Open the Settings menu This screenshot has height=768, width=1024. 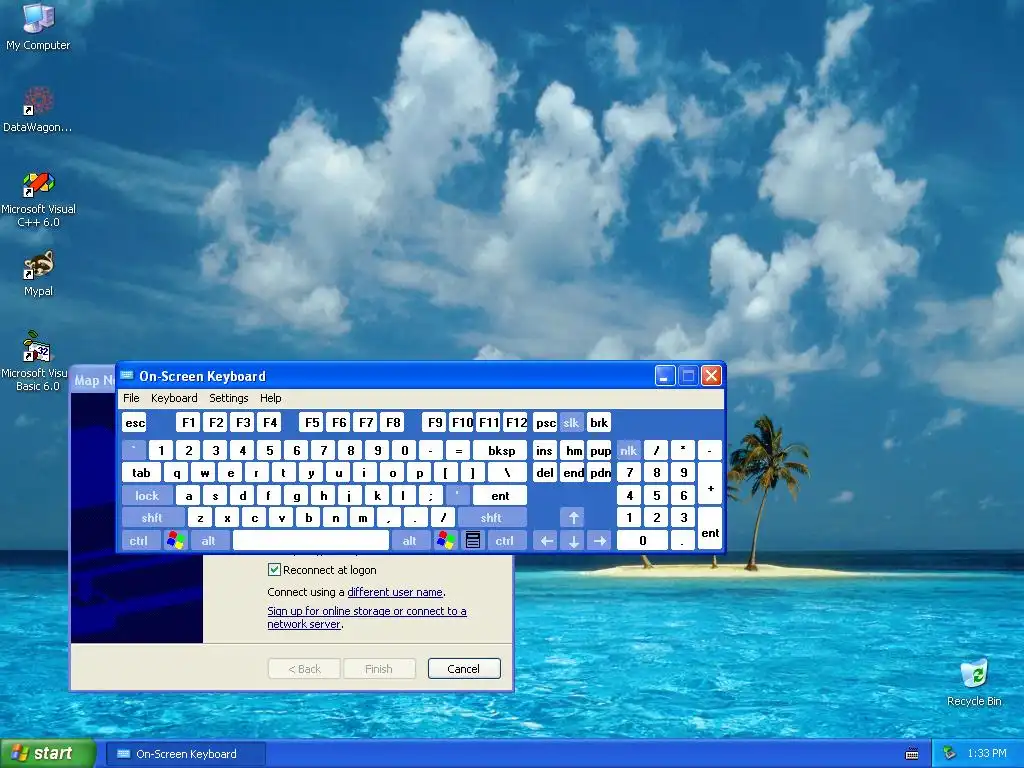coord(229,398)
